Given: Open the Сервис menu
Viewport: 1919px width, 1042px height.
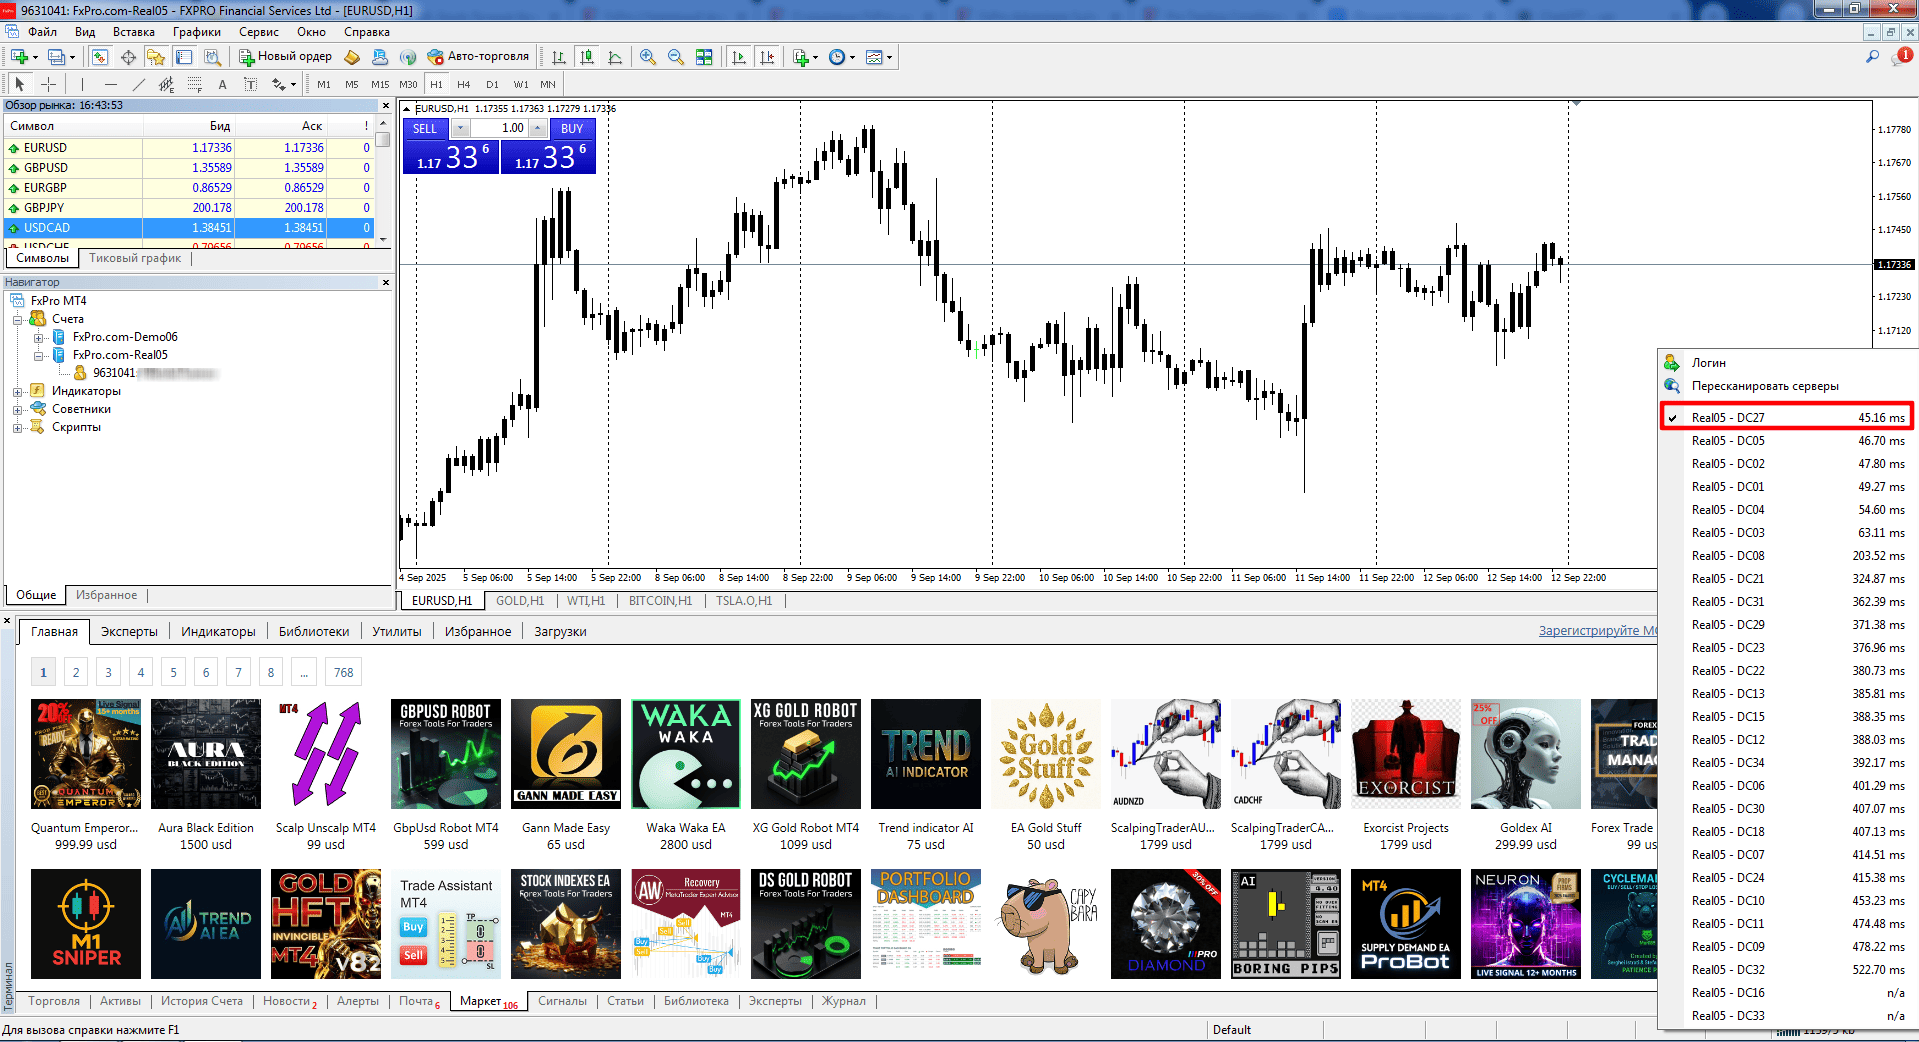Looking at the screenshot, I should coord(258,32).
